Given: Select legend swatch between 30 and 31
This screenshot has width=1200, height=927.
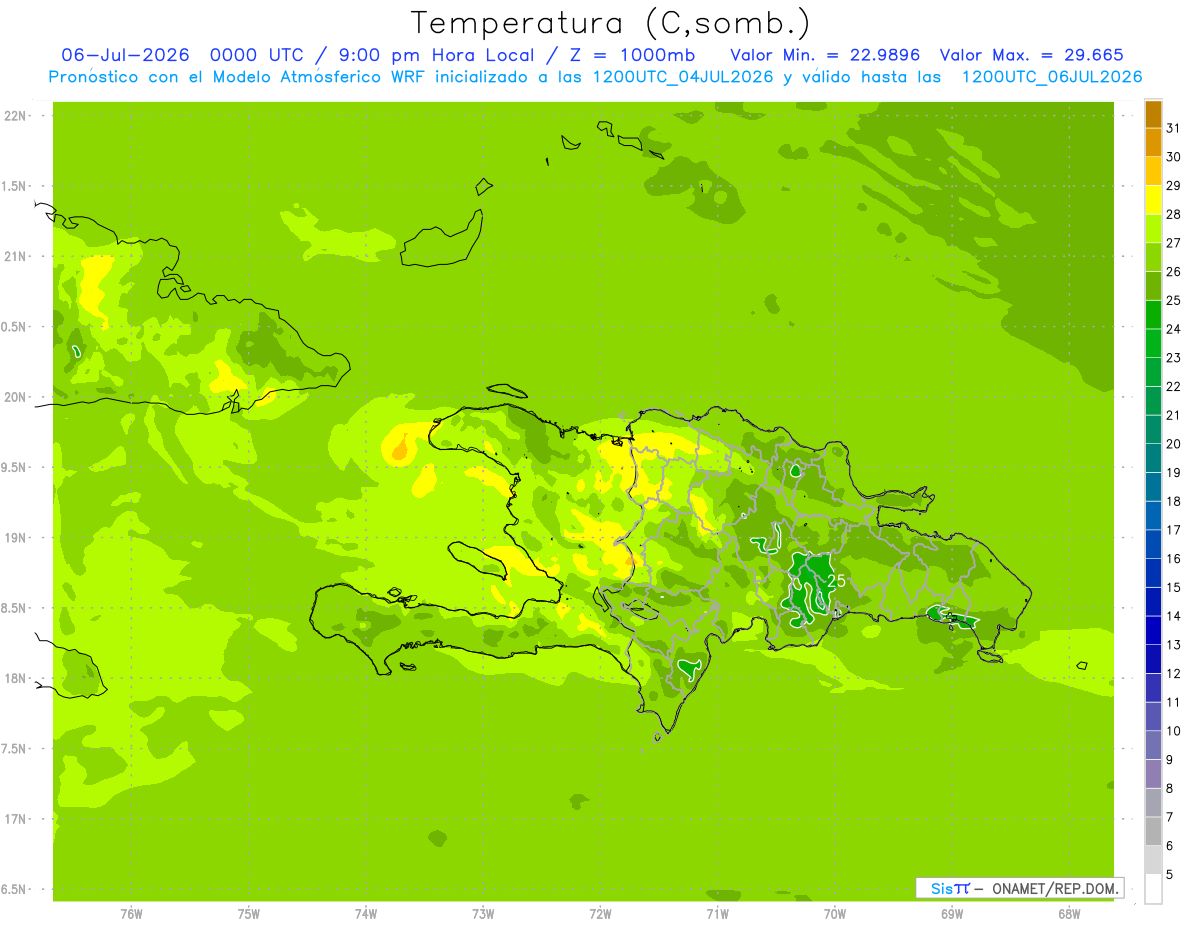Looking at the screenshot, I should pos(1153,142).
